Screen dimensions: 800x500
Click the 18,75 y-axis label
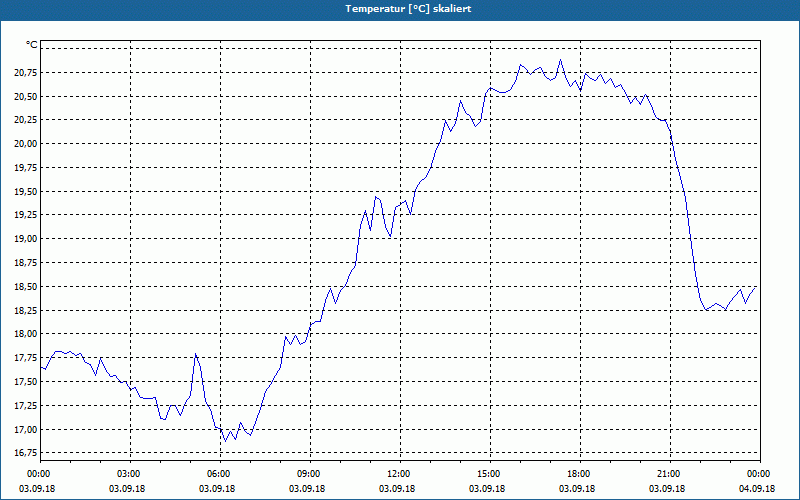click(x=25, y=263)
